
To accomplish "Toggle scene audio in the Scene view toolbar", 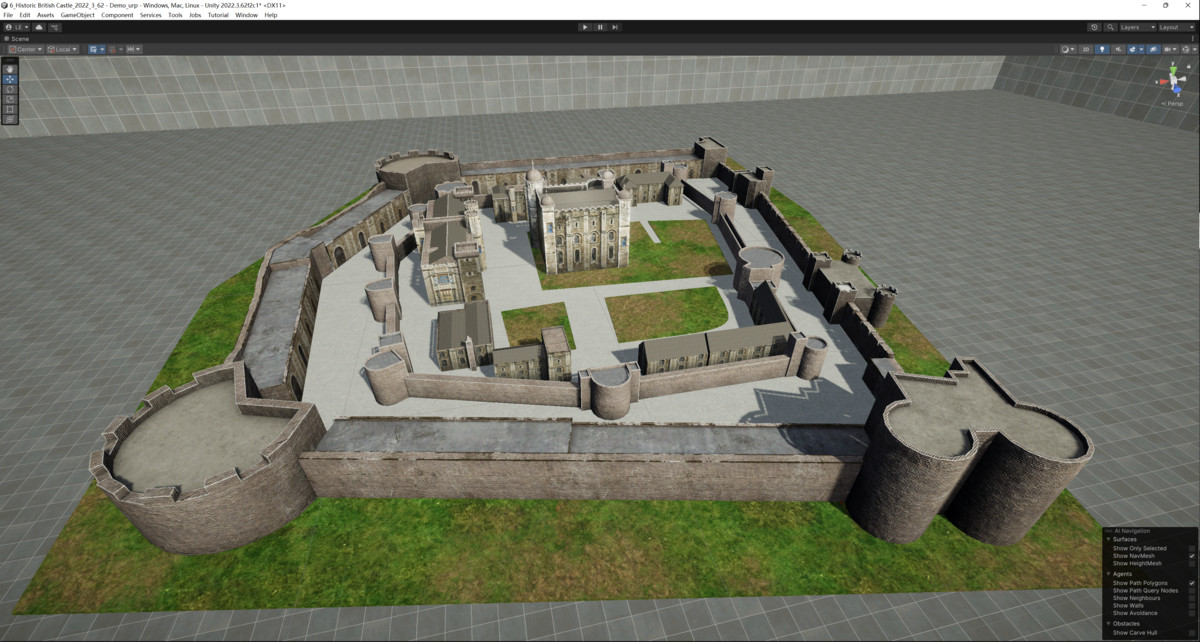I will (1119, 48).
